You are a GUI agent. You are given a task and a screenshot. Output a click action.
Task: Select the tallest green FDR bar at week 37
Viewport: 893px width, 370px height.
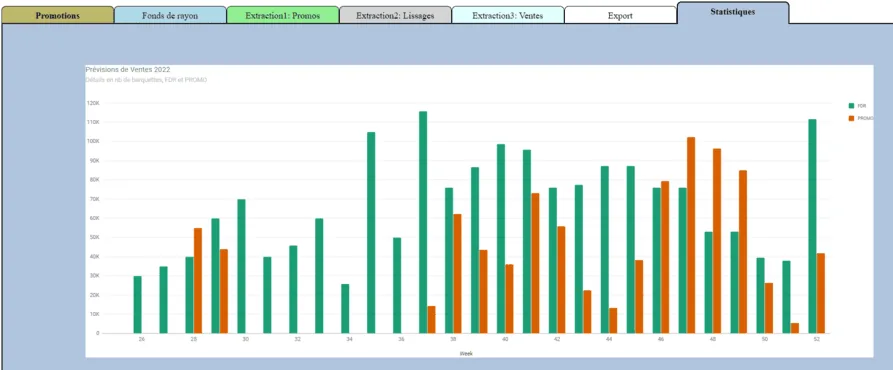(423, 222)
